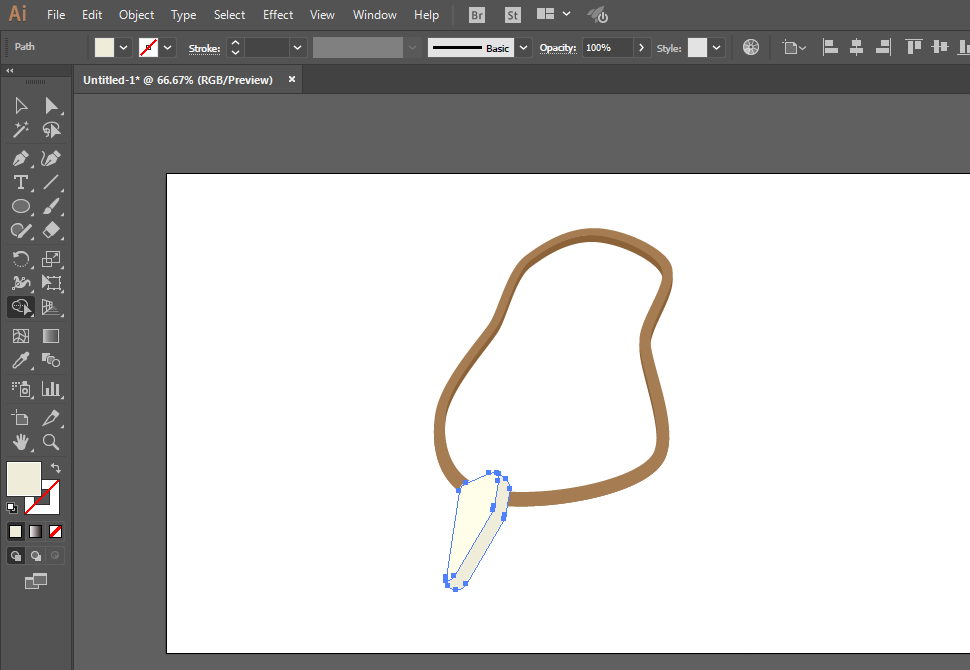This screenshot has height=670, width=970.
Task: Choose the Lasso tool
Action: (x=51, y=130)
